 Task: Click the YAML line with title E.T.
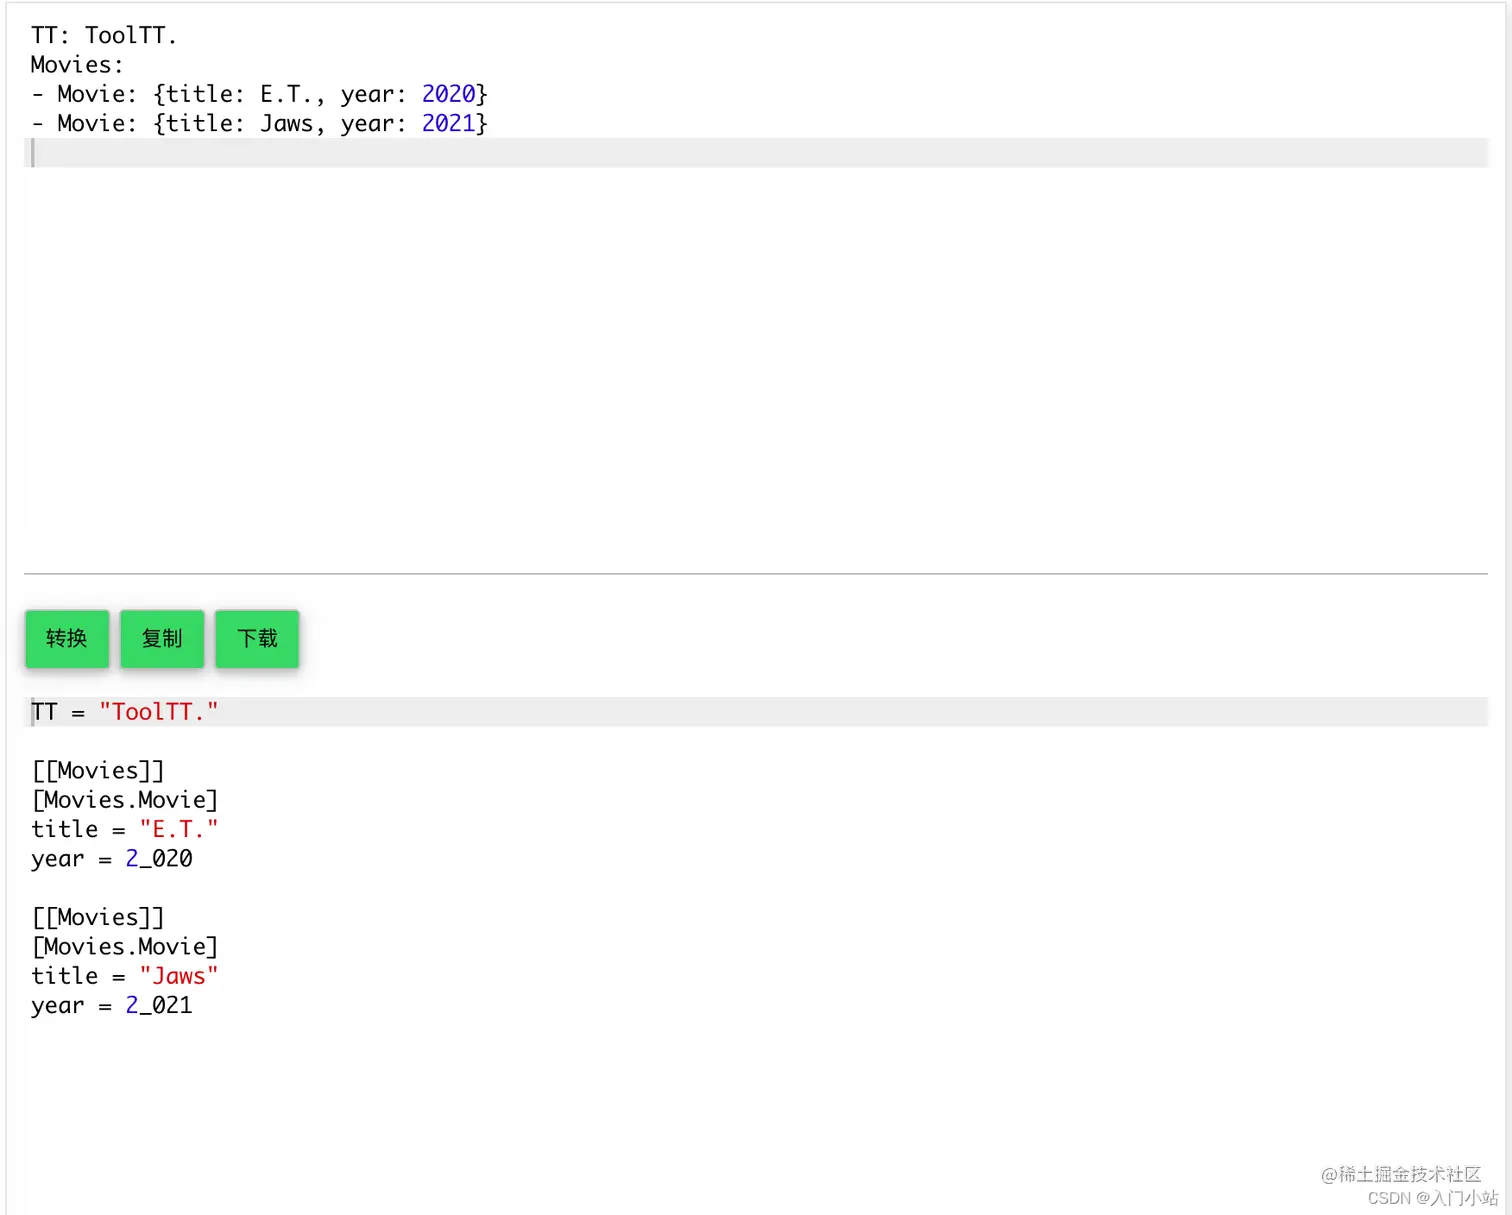[259, 94]
